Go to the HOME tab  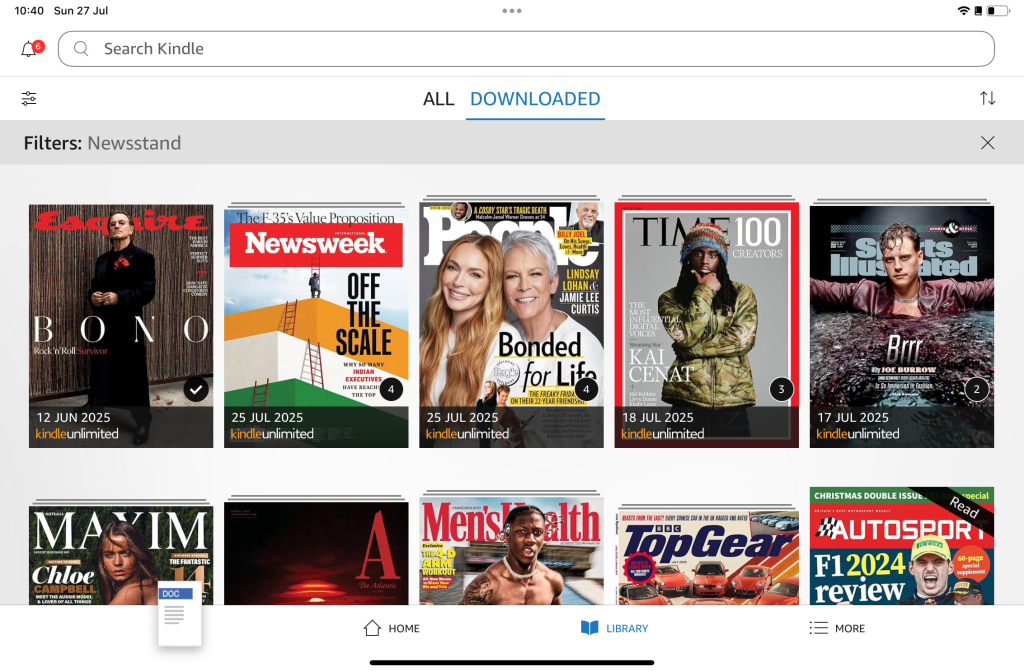[x=391, y=628]
